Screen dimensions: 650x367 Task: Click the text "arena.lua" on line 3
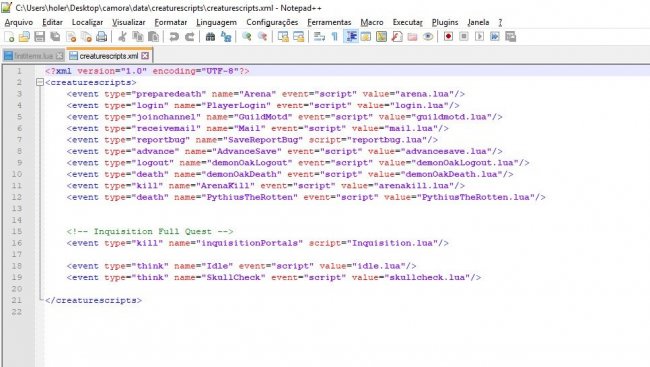(425, 94)
